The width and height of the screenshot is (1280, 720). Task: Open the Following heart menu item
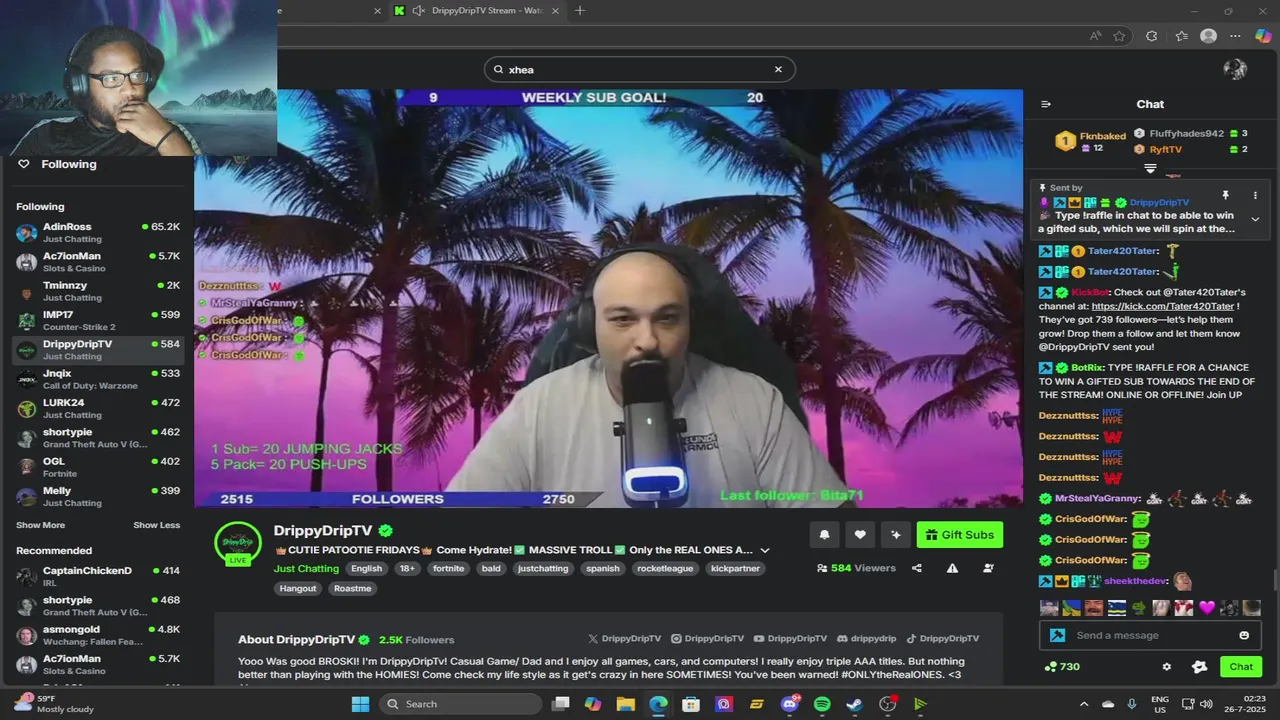(x=58, y=164)
